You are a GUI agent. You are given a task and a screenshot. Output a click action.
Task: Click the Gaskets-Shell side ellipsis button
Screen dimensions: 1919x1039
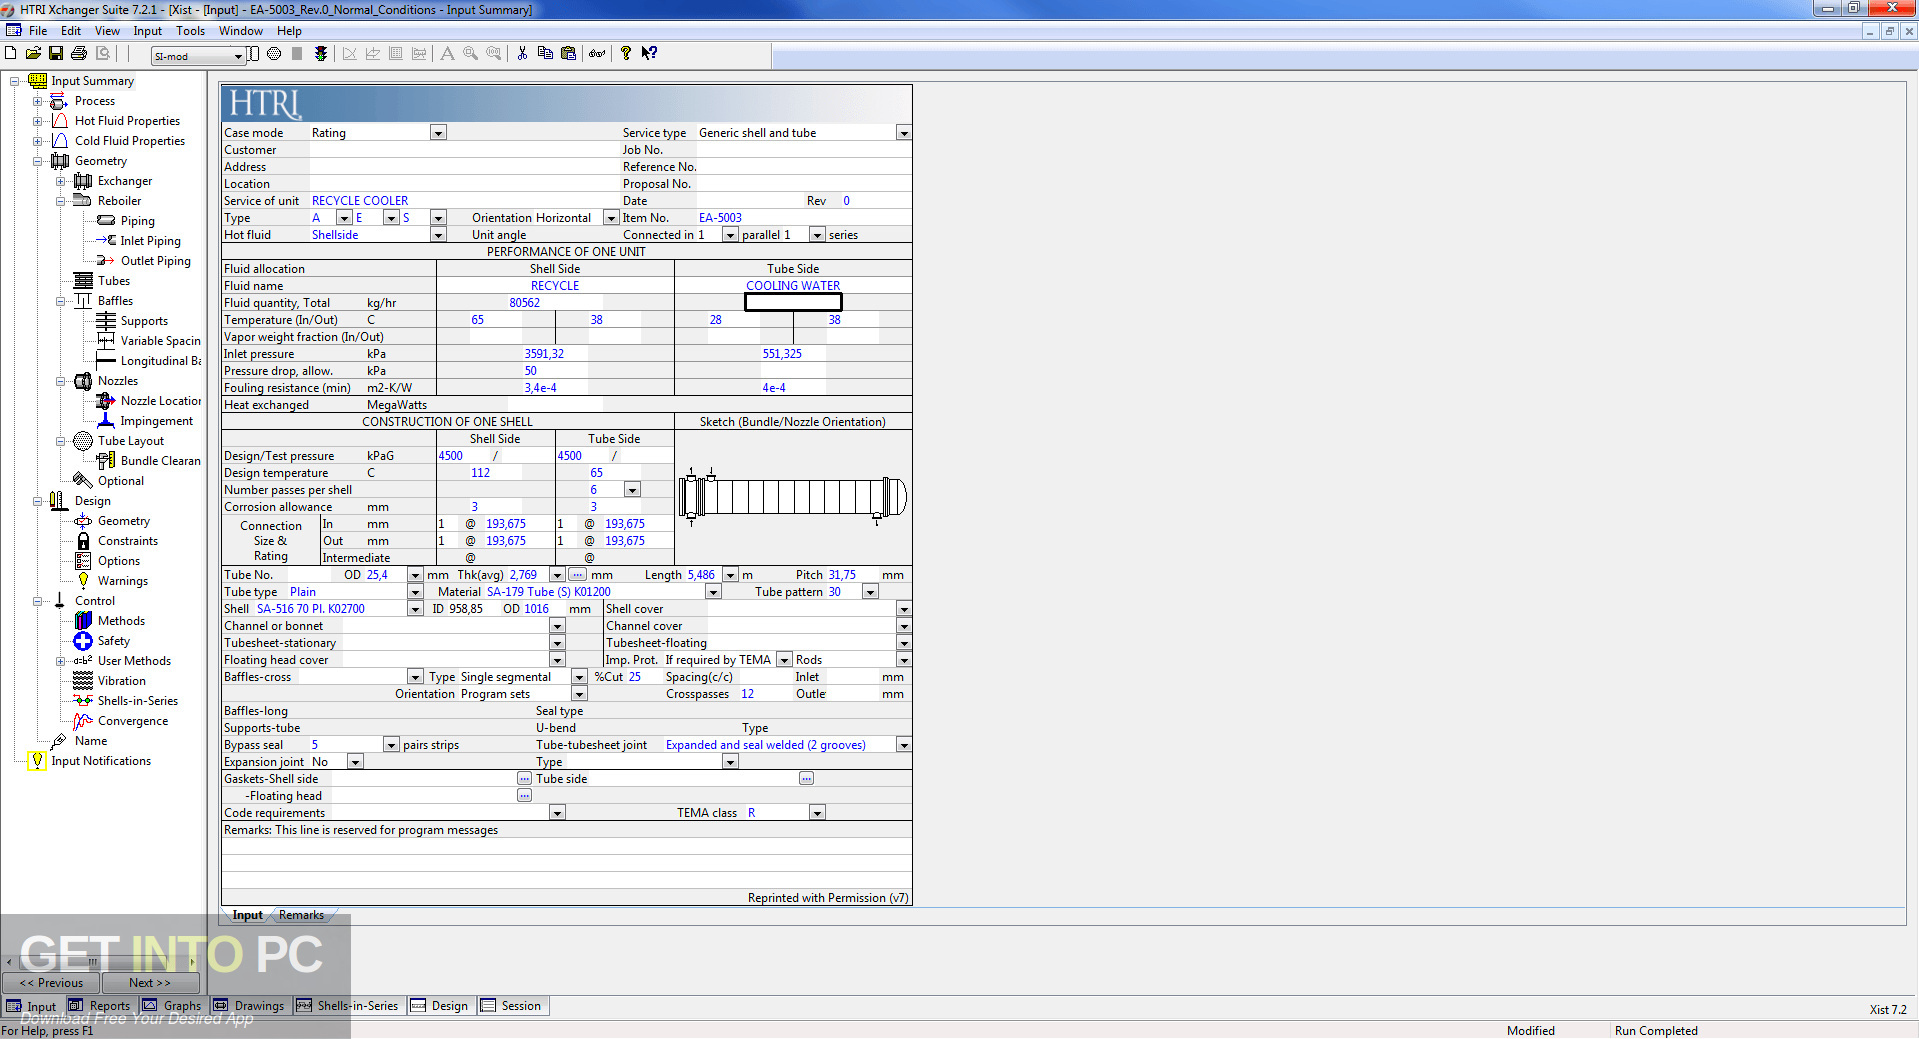coord(524,779)
